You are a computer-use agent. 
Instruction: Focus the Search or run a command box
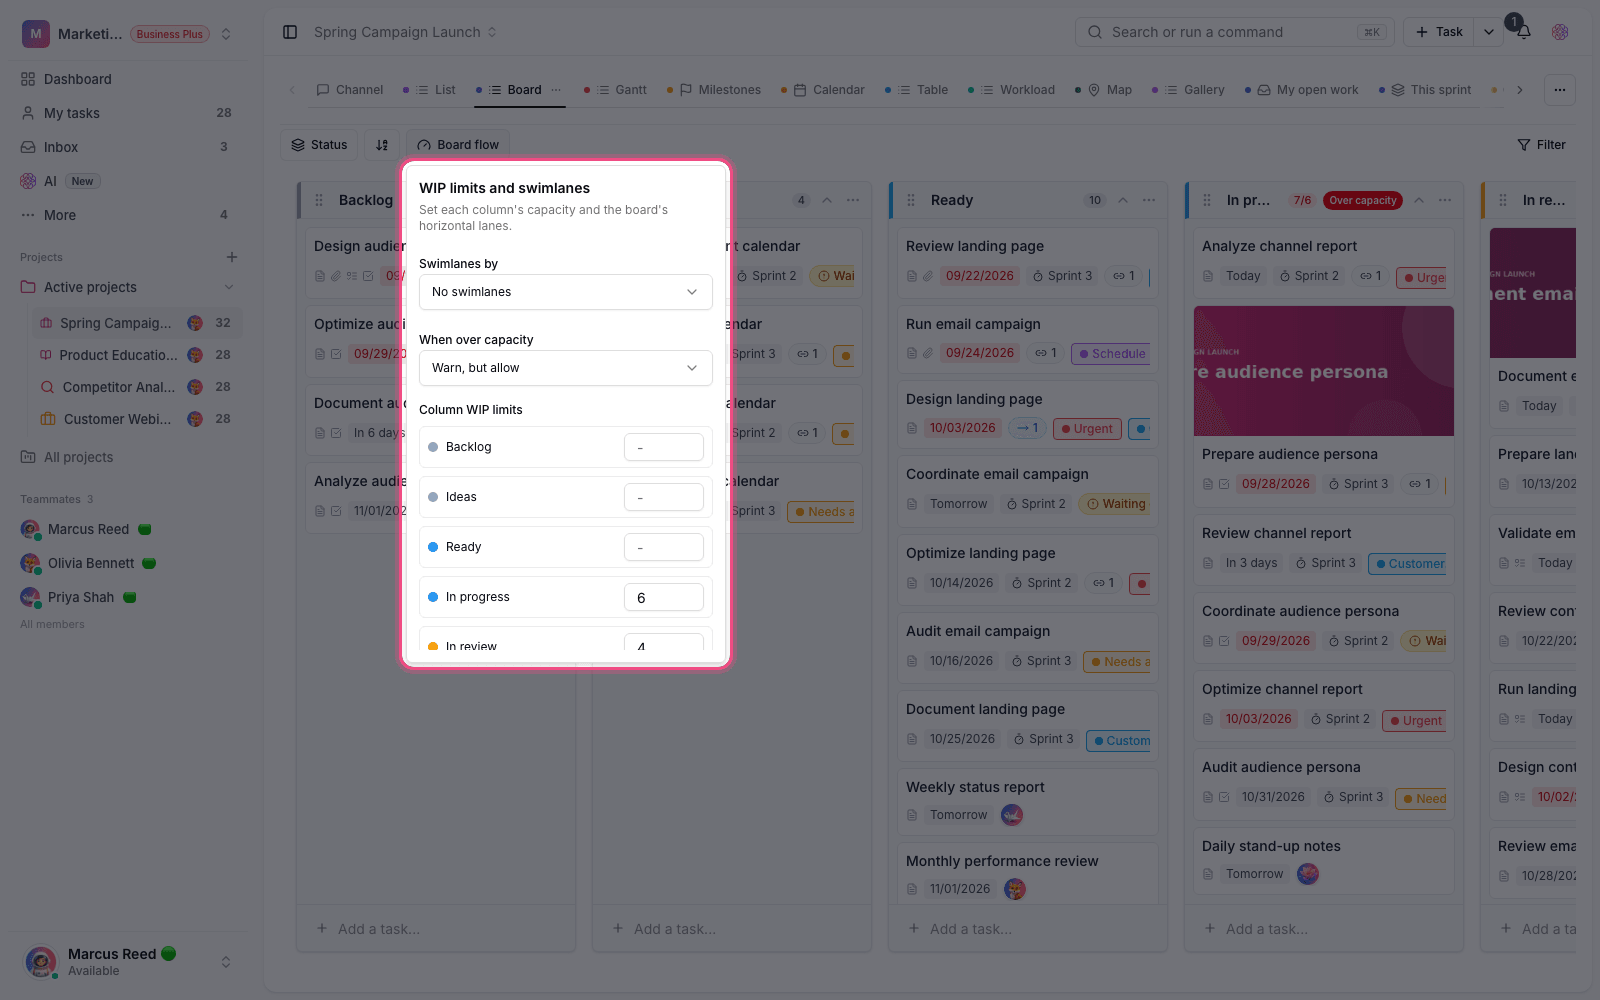click(x=1236, y=32)
